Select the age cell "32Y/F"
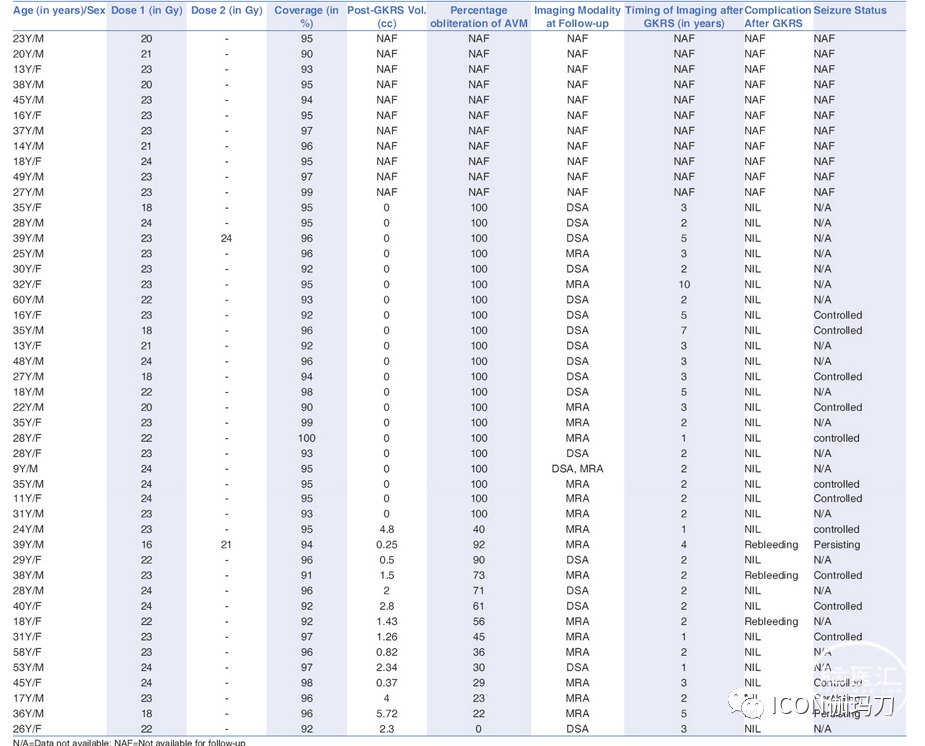Image resolution: width=925 pixels, height=746 pixels. coord(28,284)
